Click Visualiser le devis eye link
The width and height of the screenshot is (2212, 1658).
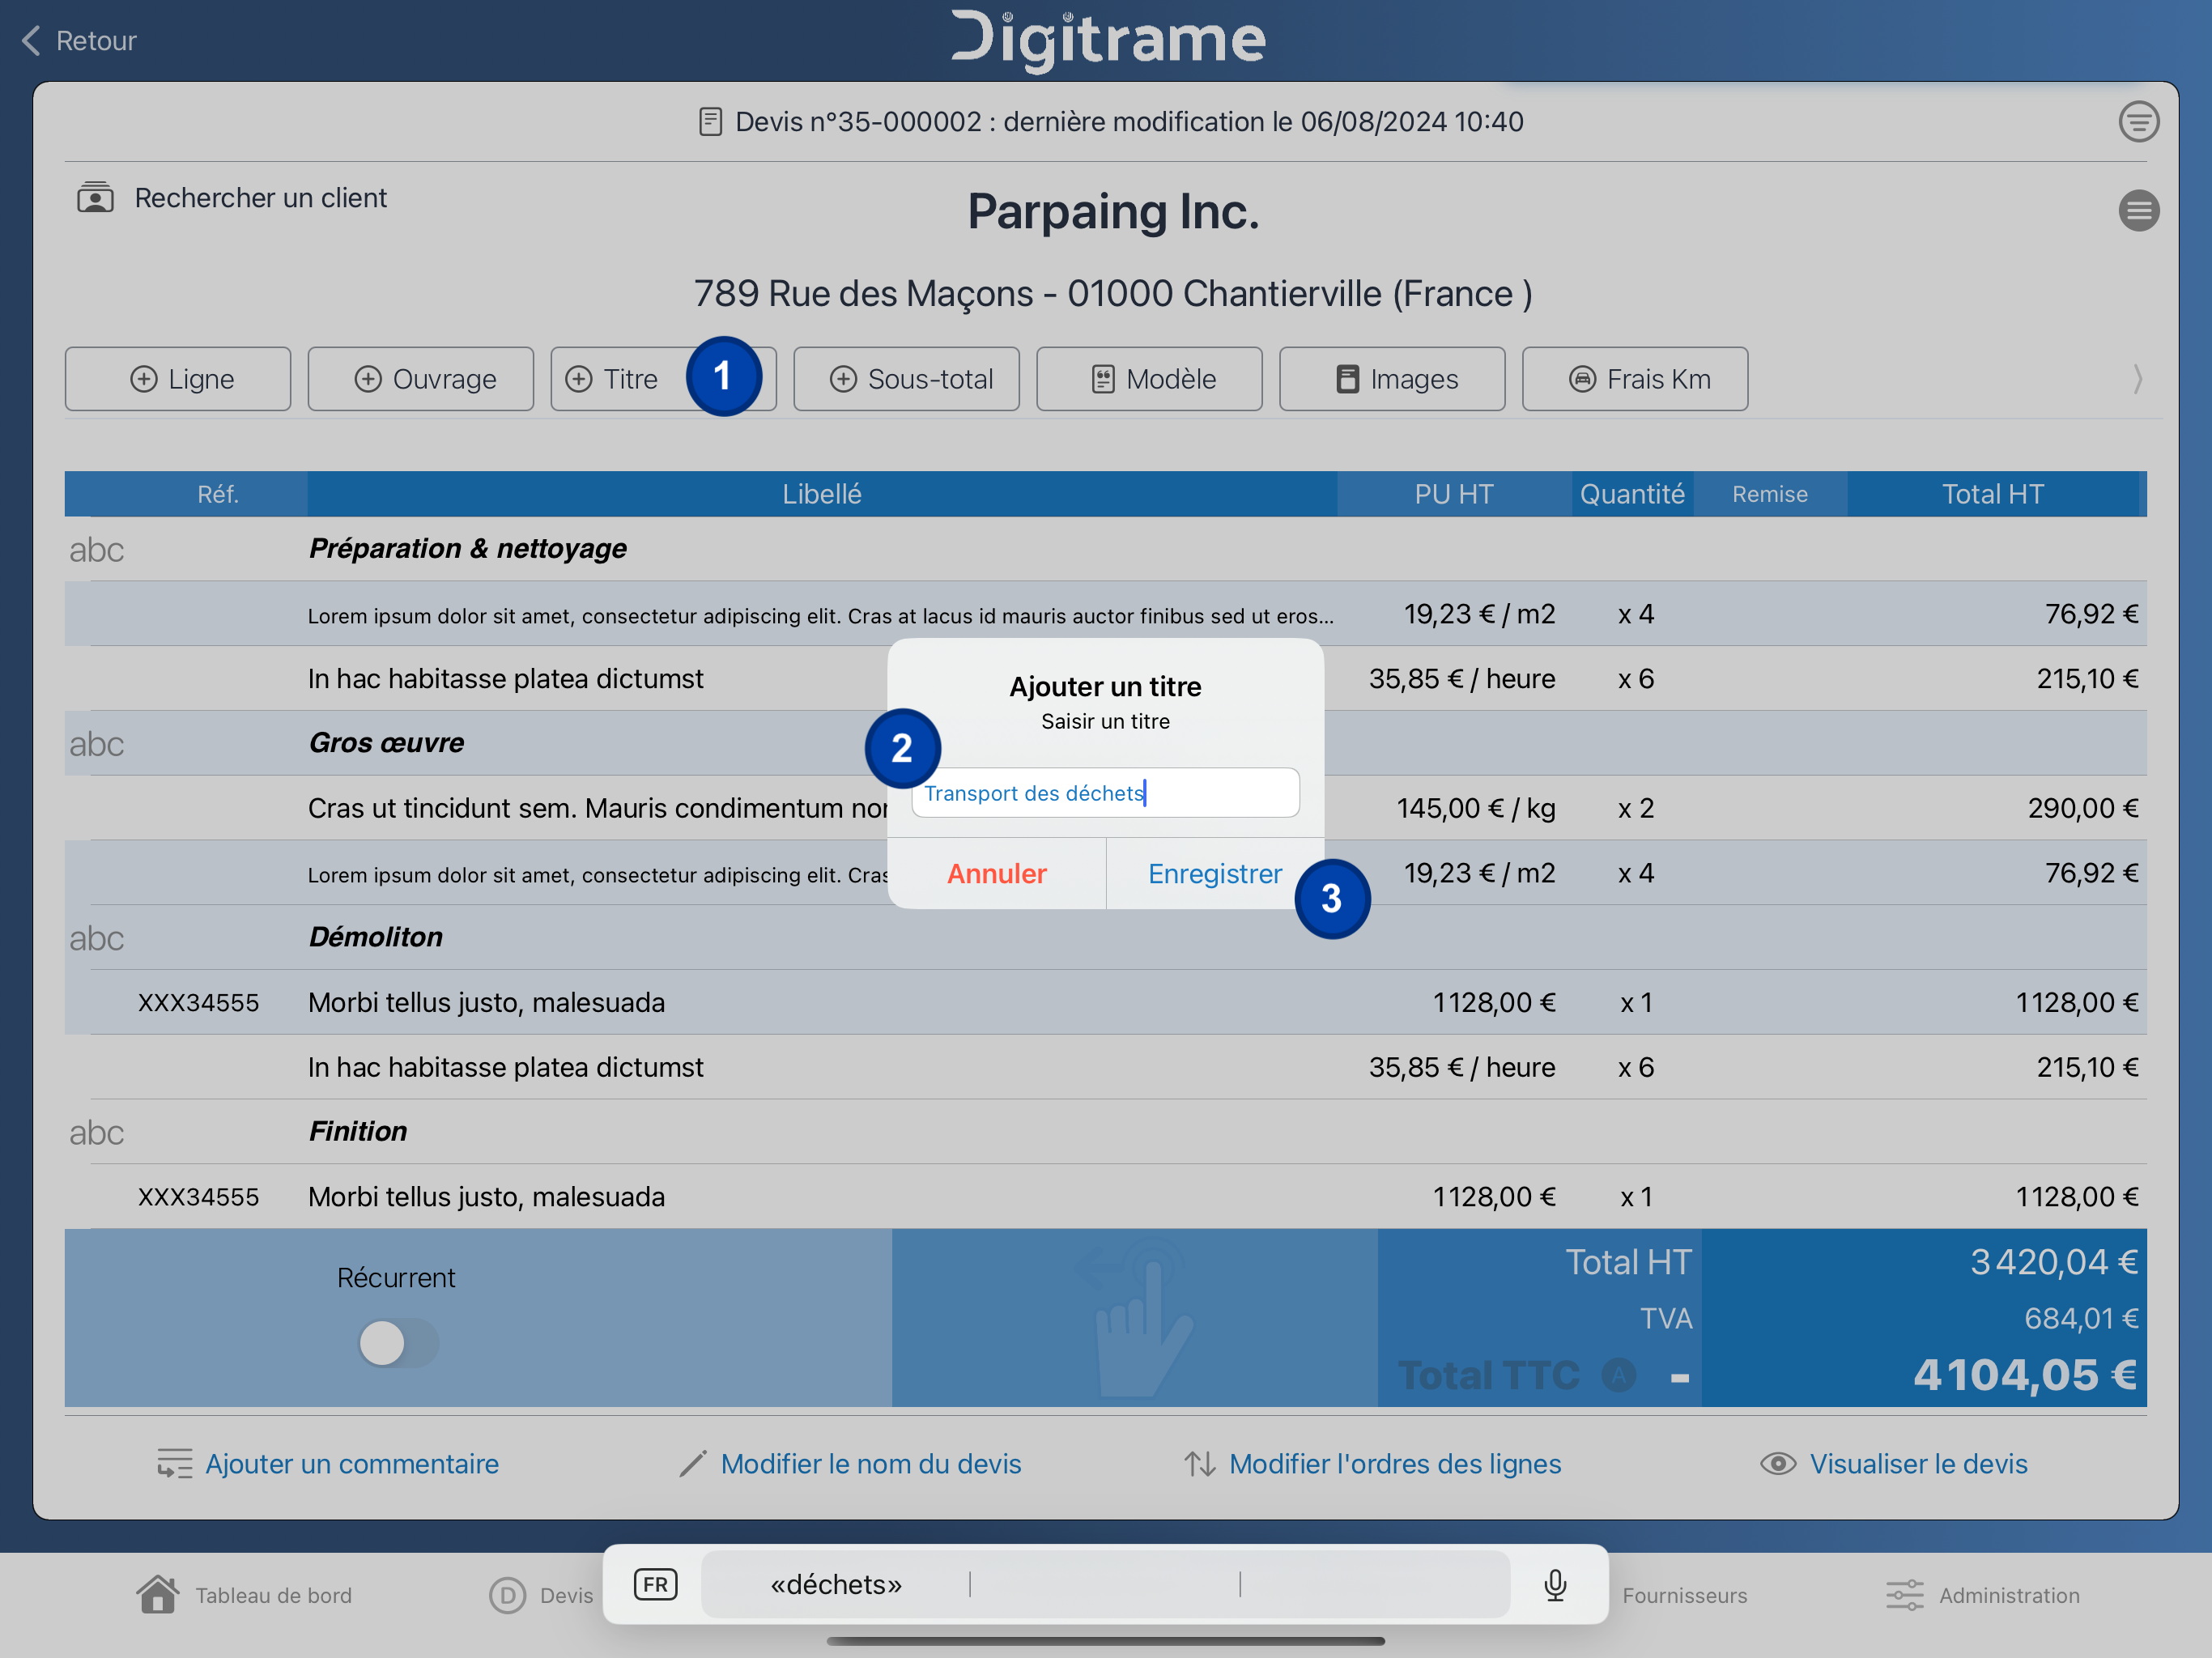click(x=1894, y=1464)
